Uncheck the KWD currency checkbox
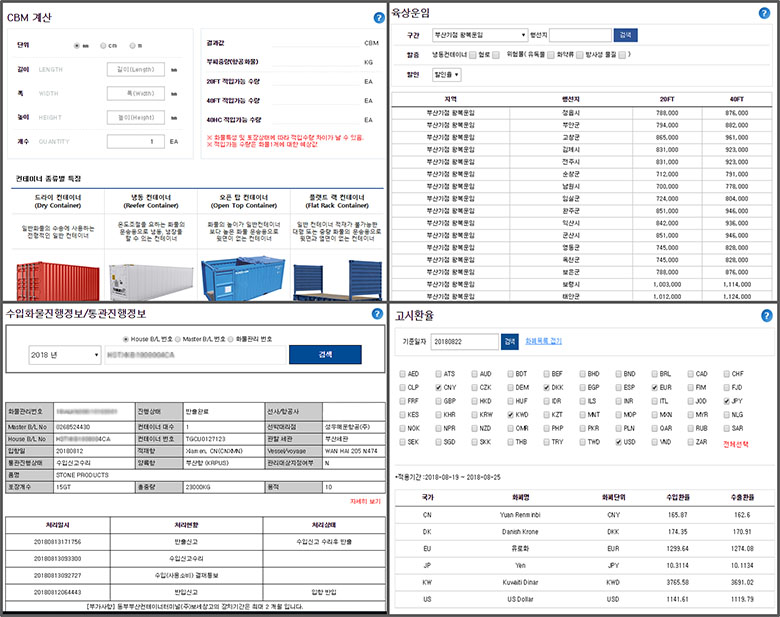Viewport: 780px width, 617px height. click(x=510, y=414)
